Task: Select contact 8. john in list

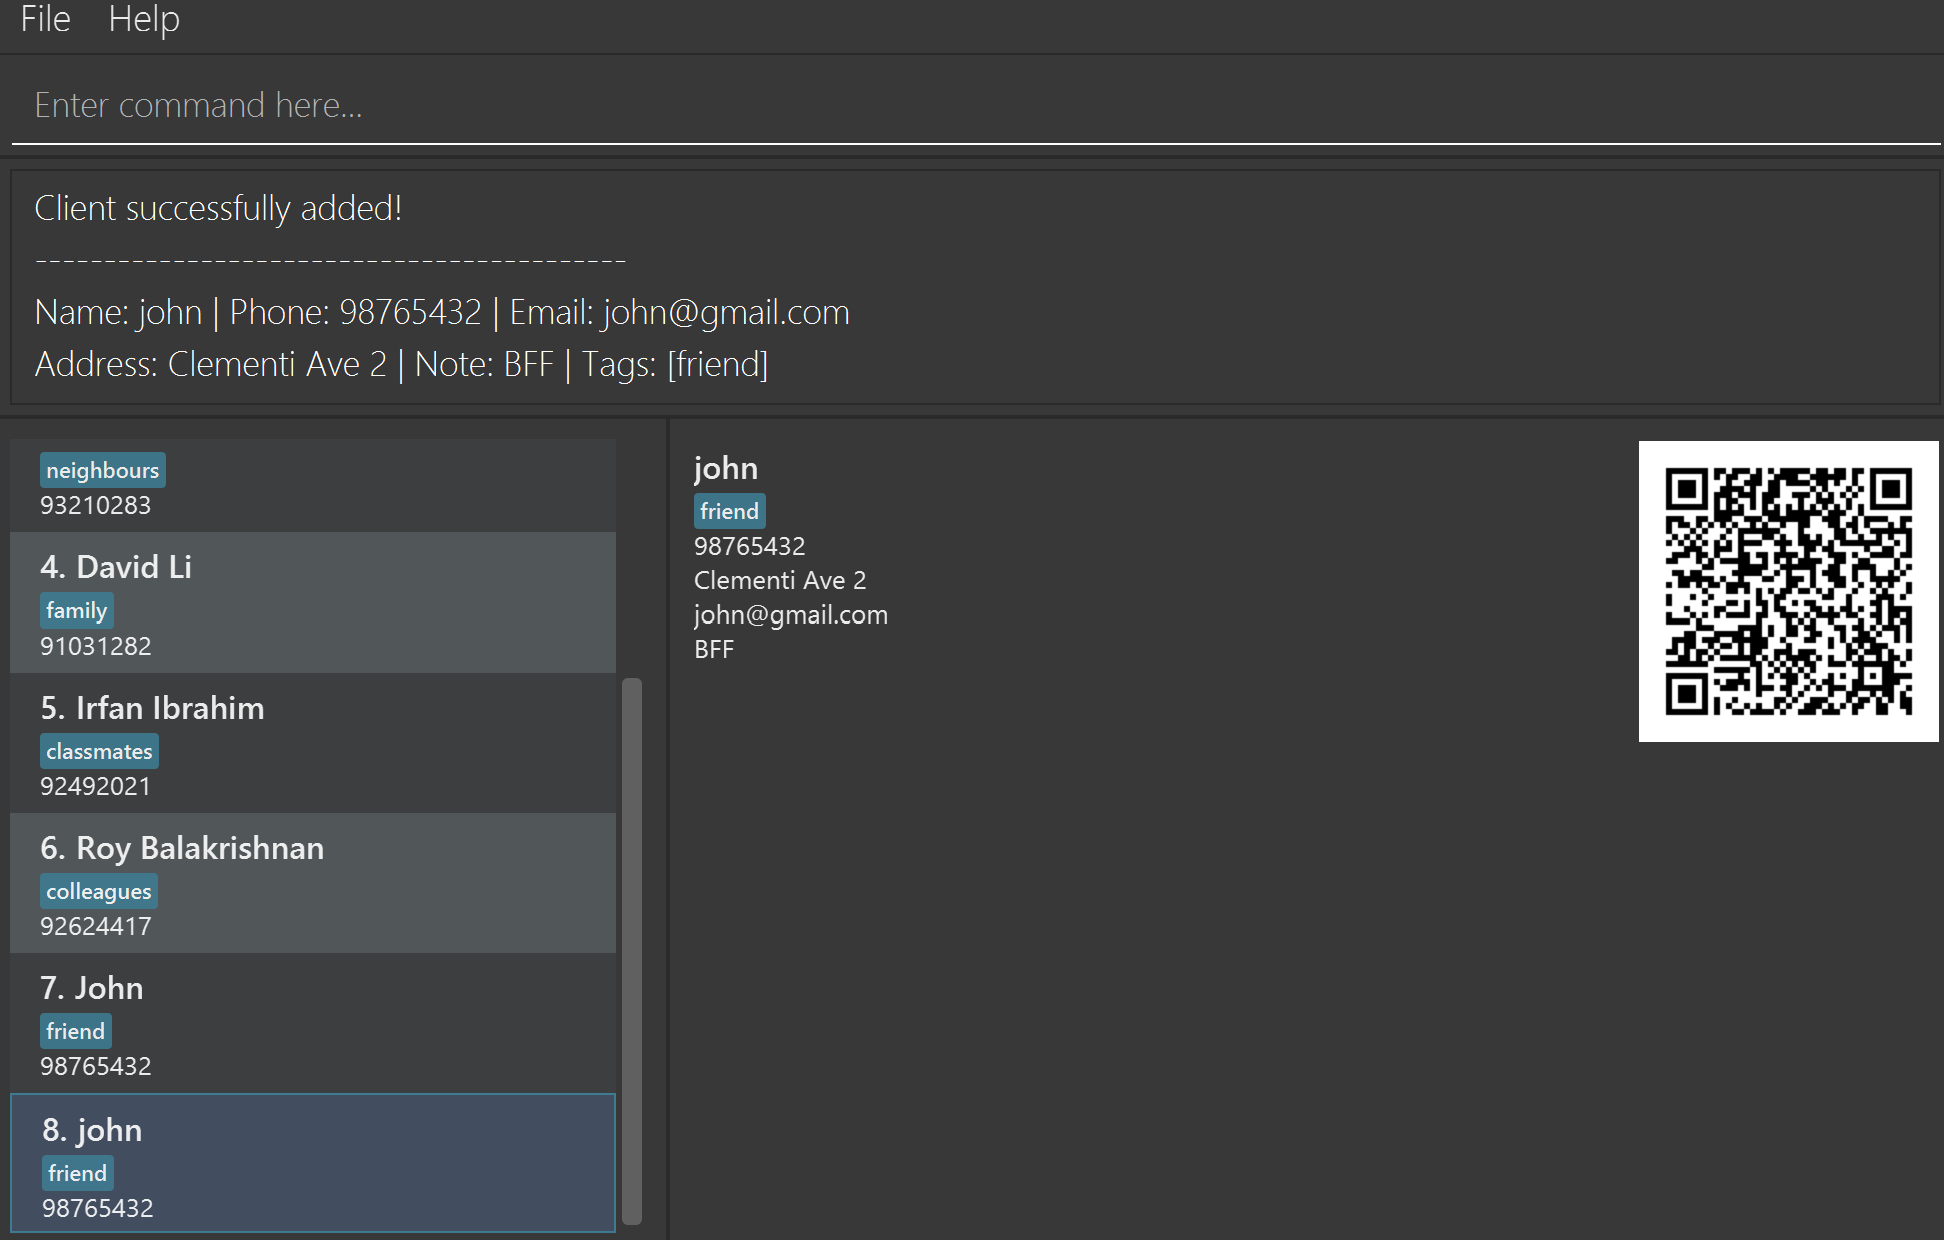Action: (x=312, y=1163)
